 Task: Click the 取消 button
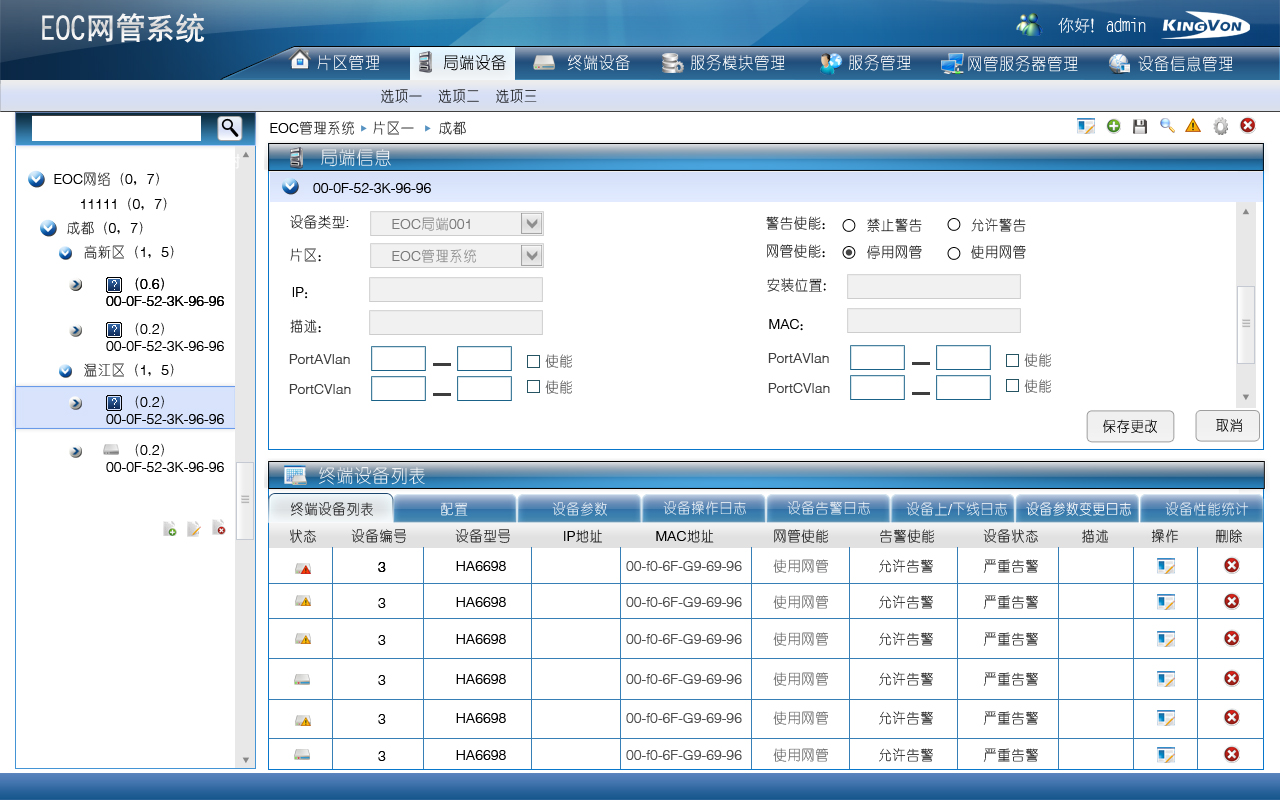1228,425
